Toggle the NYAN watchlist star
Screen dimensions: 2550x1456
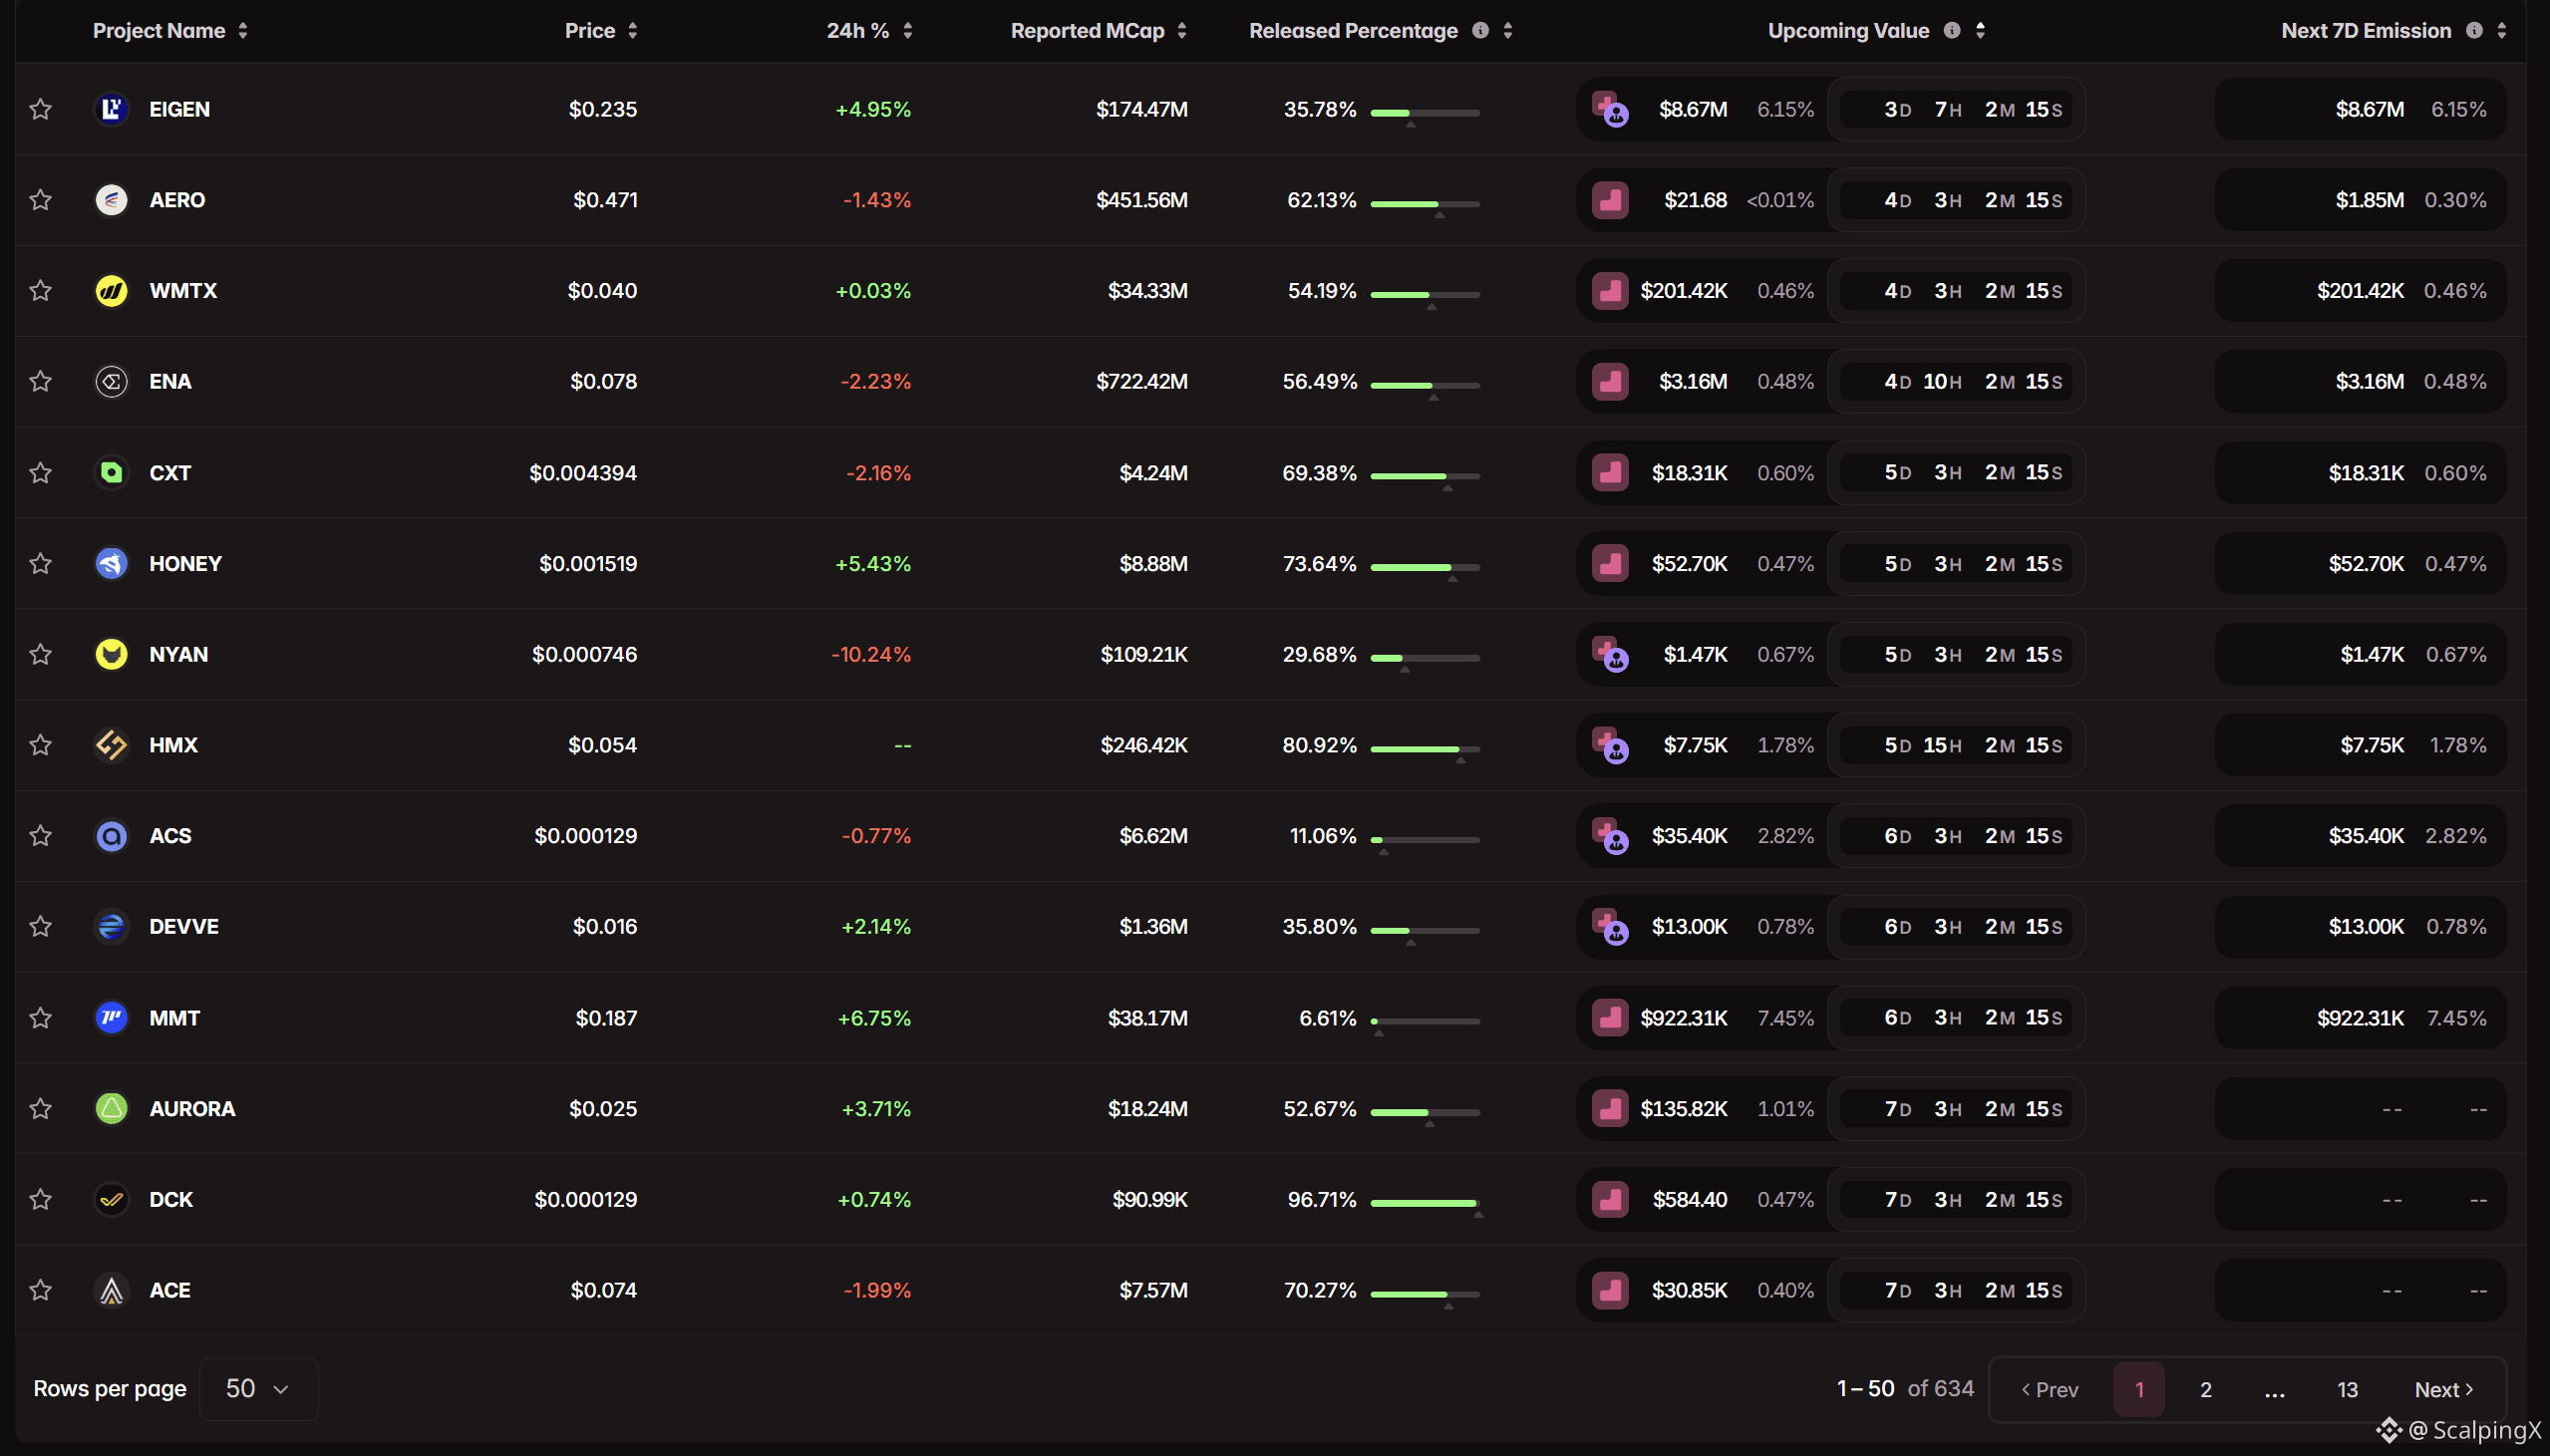[40, 654]
